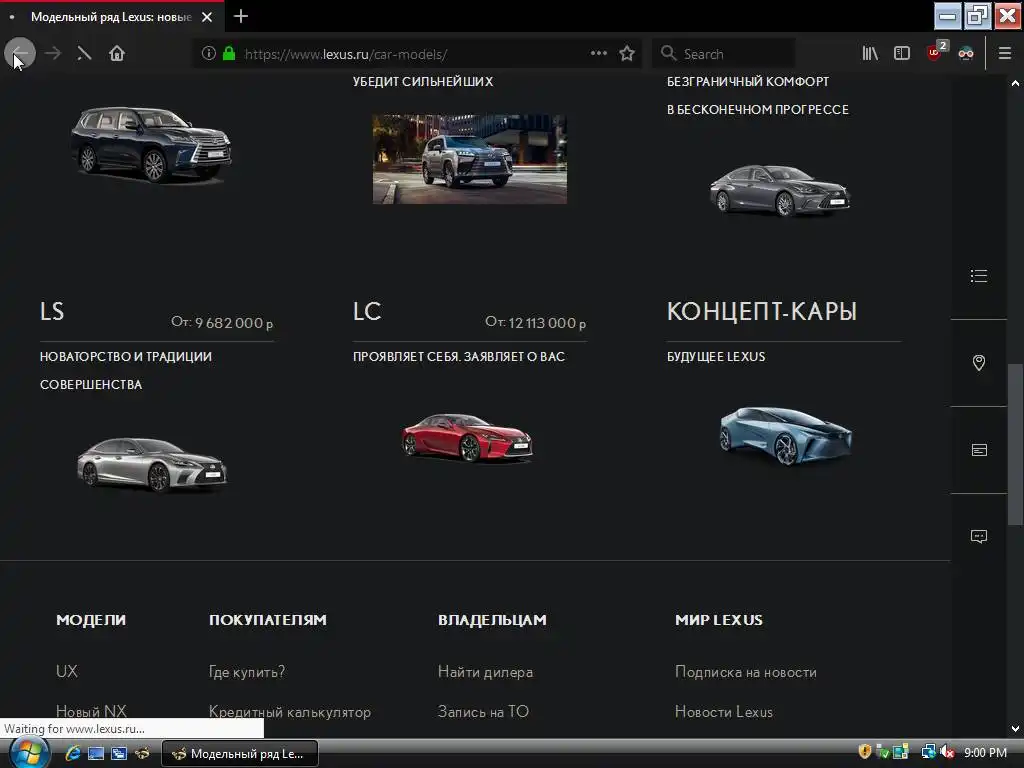Image resolution: width=1024 pixels, height=768 pixels.
Task: Click the Firefox taskbar button
Action: (x=240, y=754)
